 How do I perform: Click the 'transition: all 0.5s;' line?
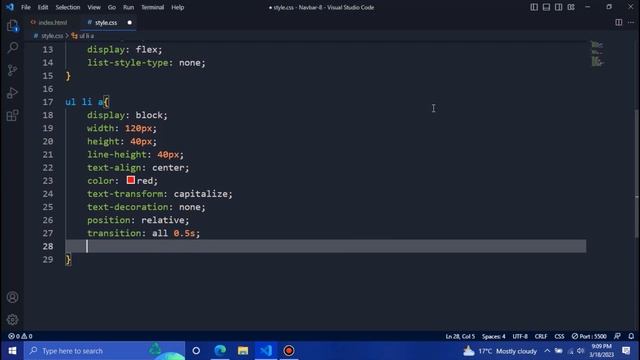pos(143,233)
